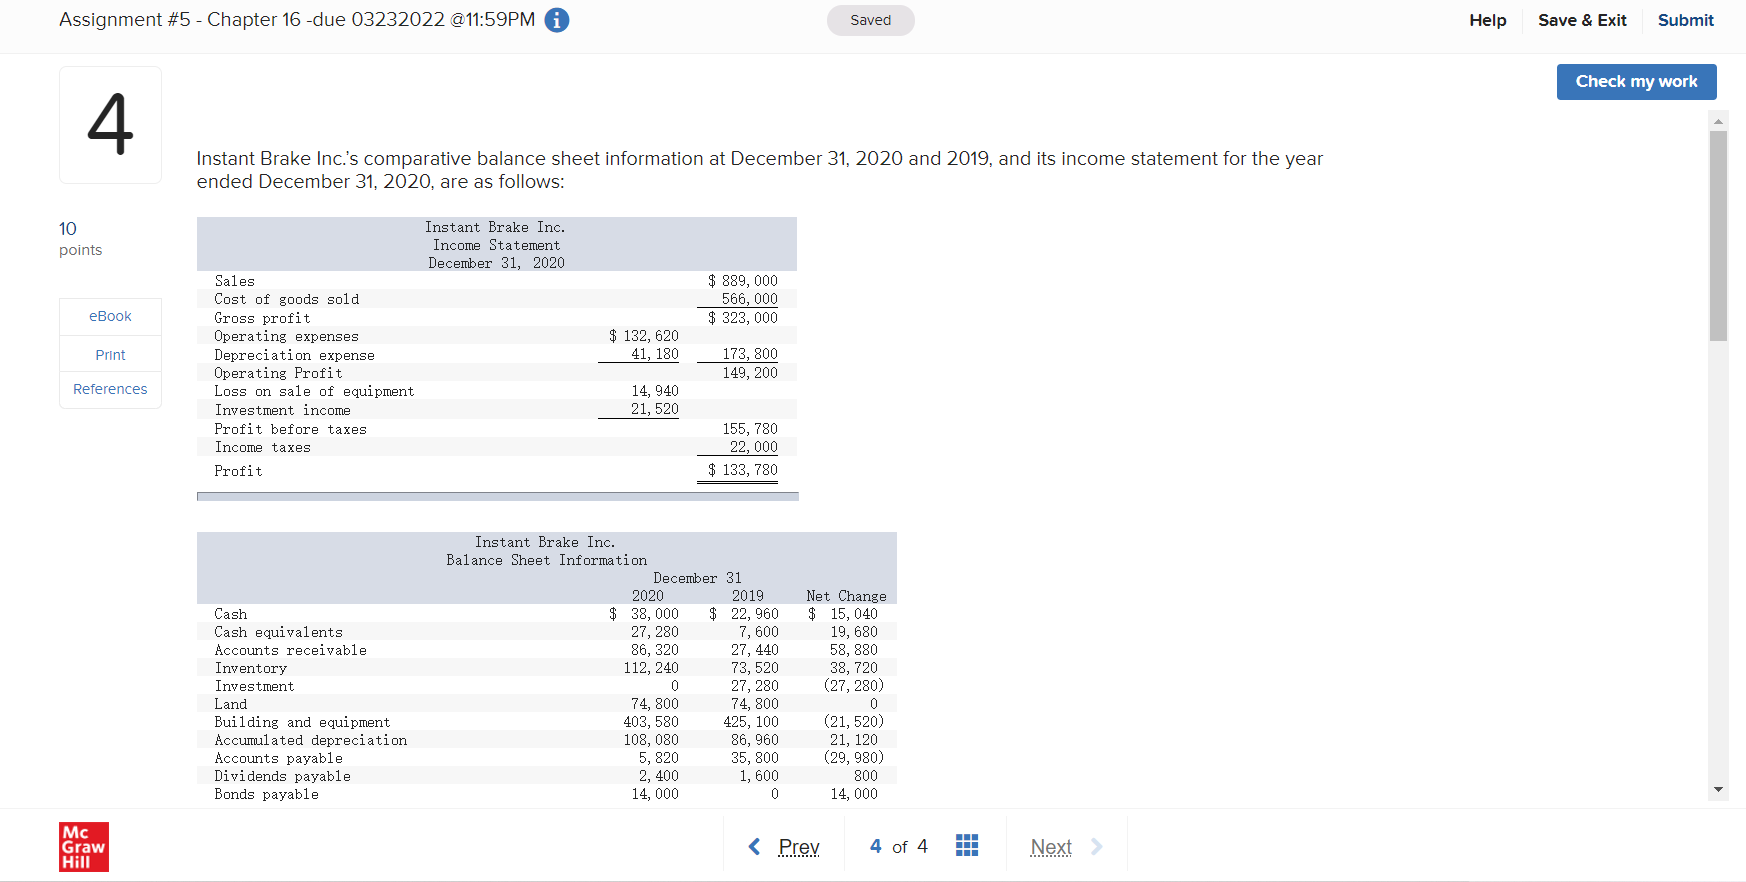Click Investment income 21,520 value

tap(654, 409)
